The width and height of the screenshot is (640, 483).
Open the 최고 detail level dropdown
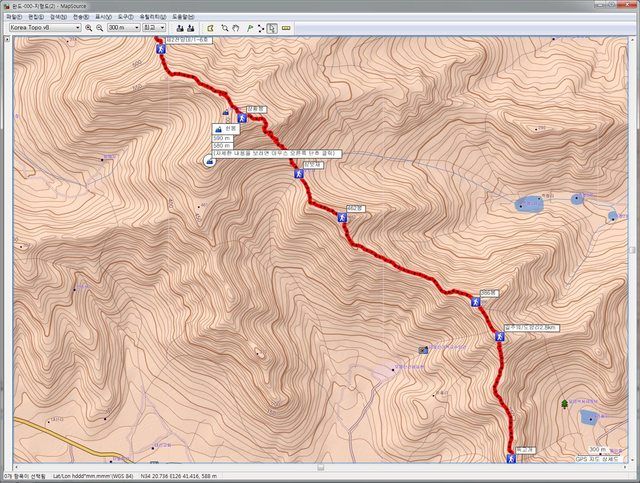click(154, 27)
